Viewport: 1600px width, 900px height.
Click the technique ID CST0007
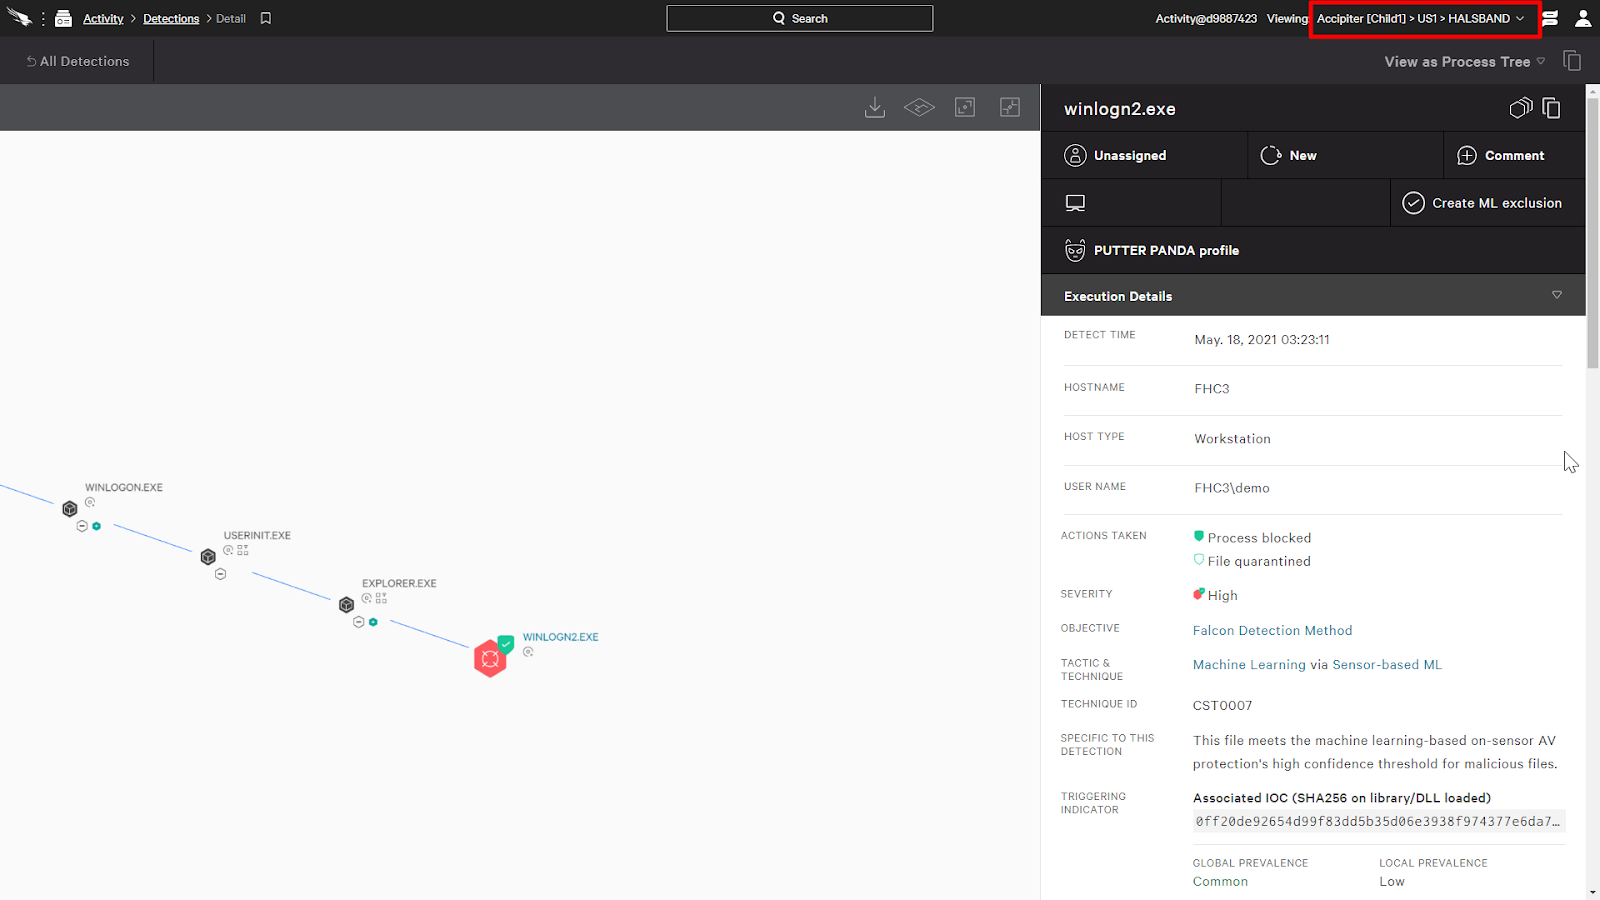click(1222, 705)
